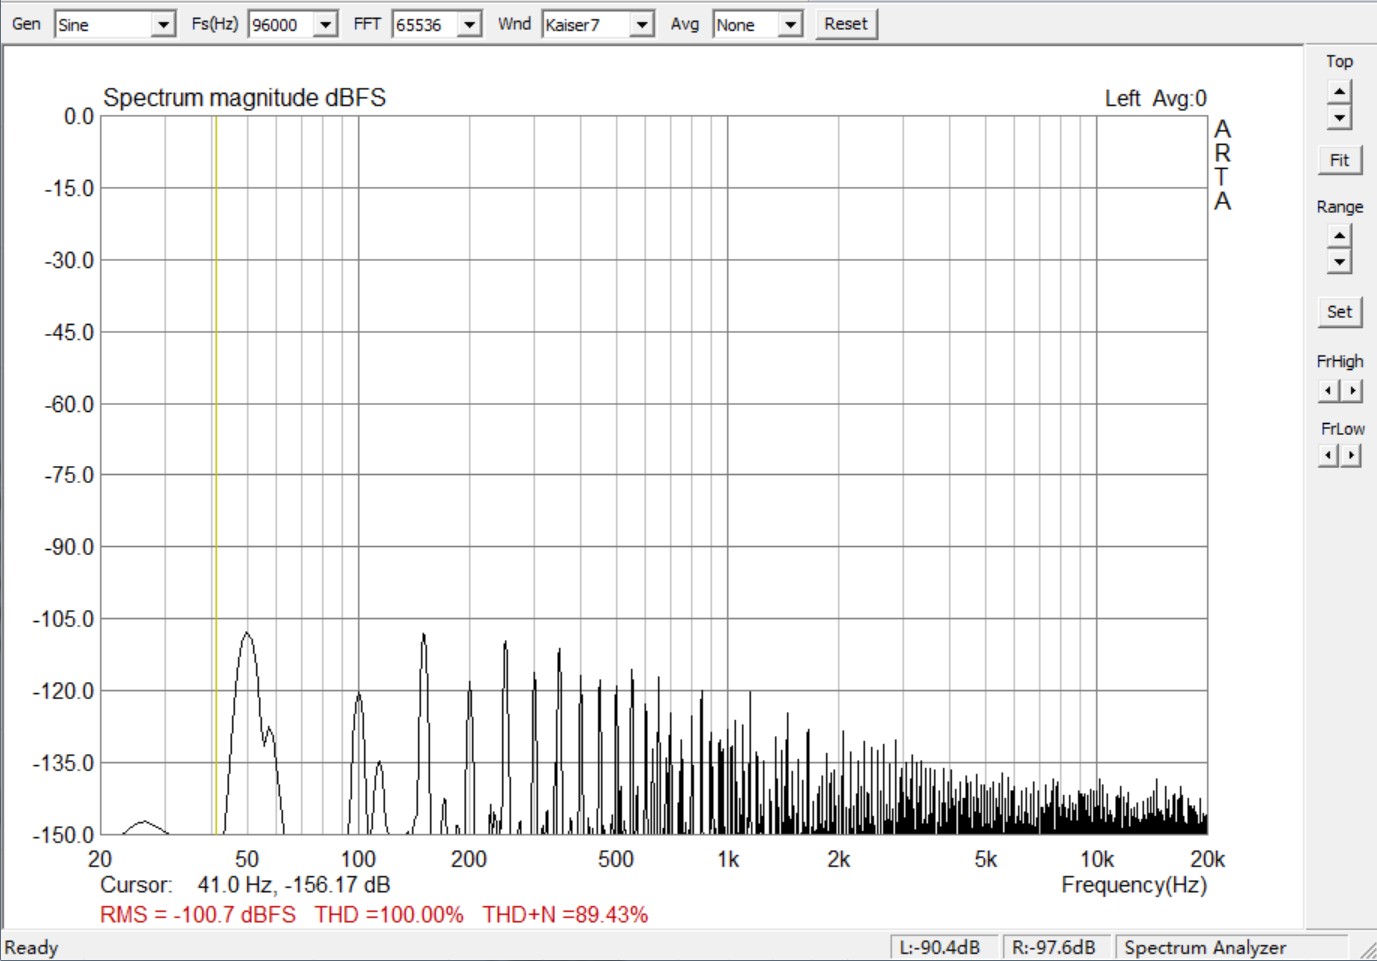Screen dimensions: 1377x961
Task: Shift FrLow right with arrow
Action: coord(1352,456)
